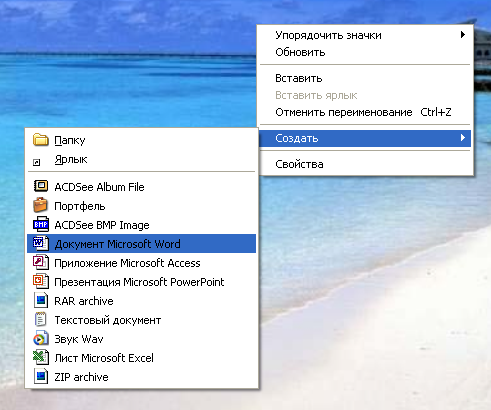Click the folder icon beside Папку
Image resolution: width=491 pixels, height=410 pixels.
[41, 140]
